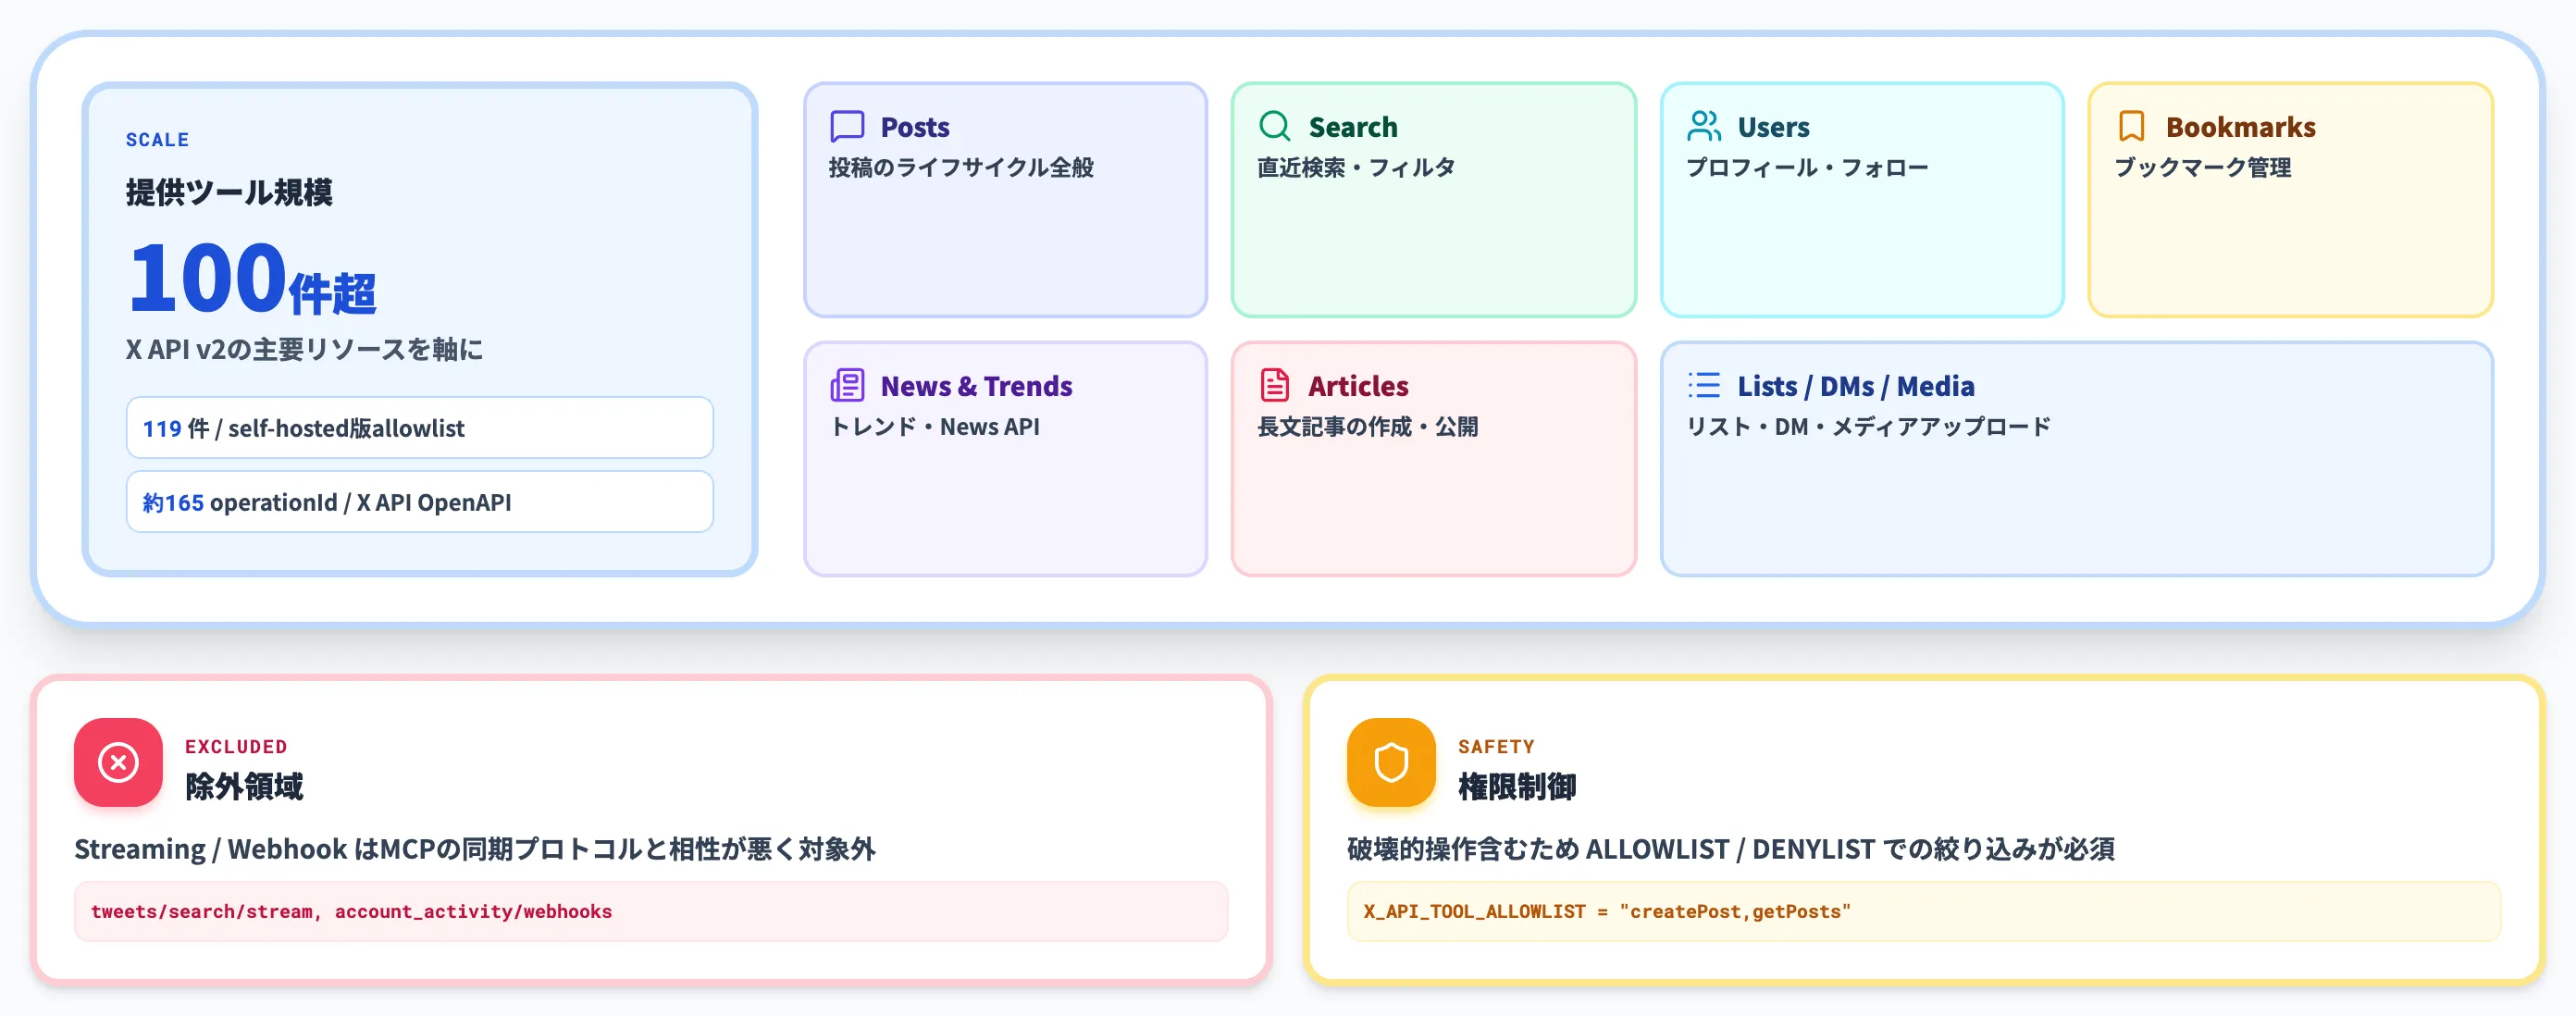Click the Posts speech-bubble icon
Image resolution: width=2576 pixels, height=1016 pixels.
click(847, 127)
